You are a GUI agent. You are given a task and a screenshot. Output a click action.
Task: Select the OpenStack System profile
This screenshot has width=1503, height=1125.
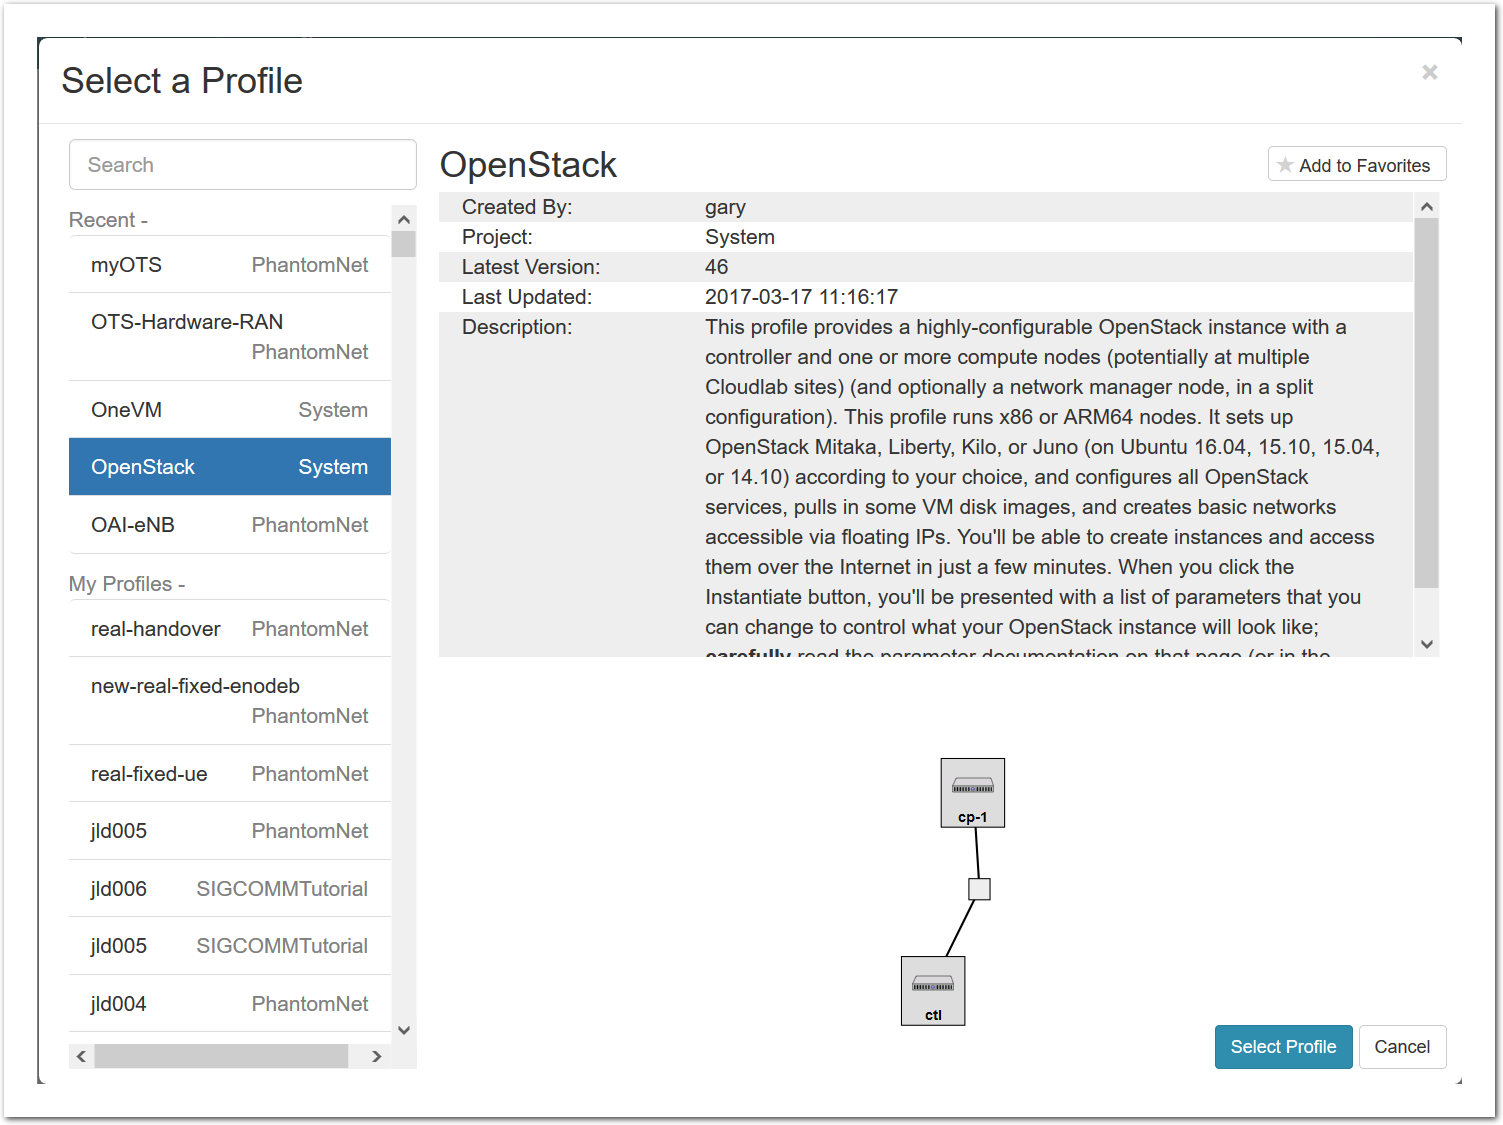pos(230,467)
